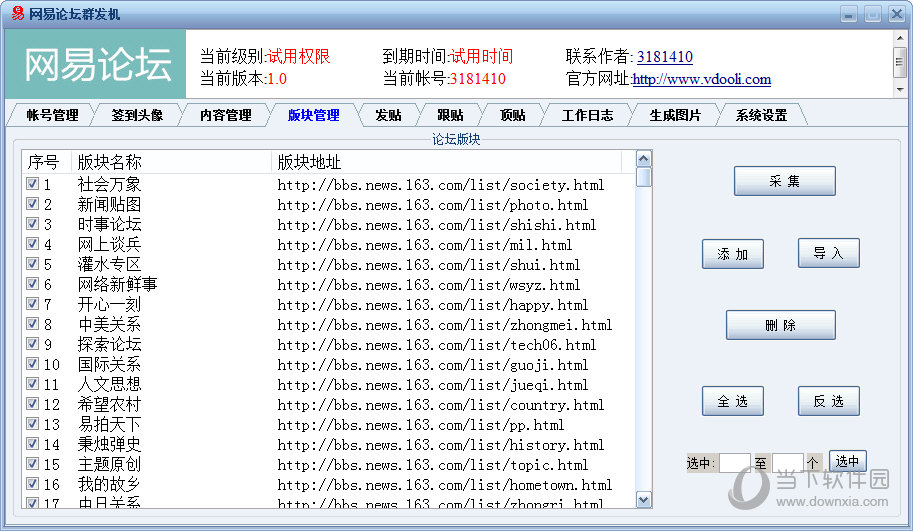Toggle checkbox for row 5 灌水专区
Screen dimensions: 913x531
coord(33,264)
